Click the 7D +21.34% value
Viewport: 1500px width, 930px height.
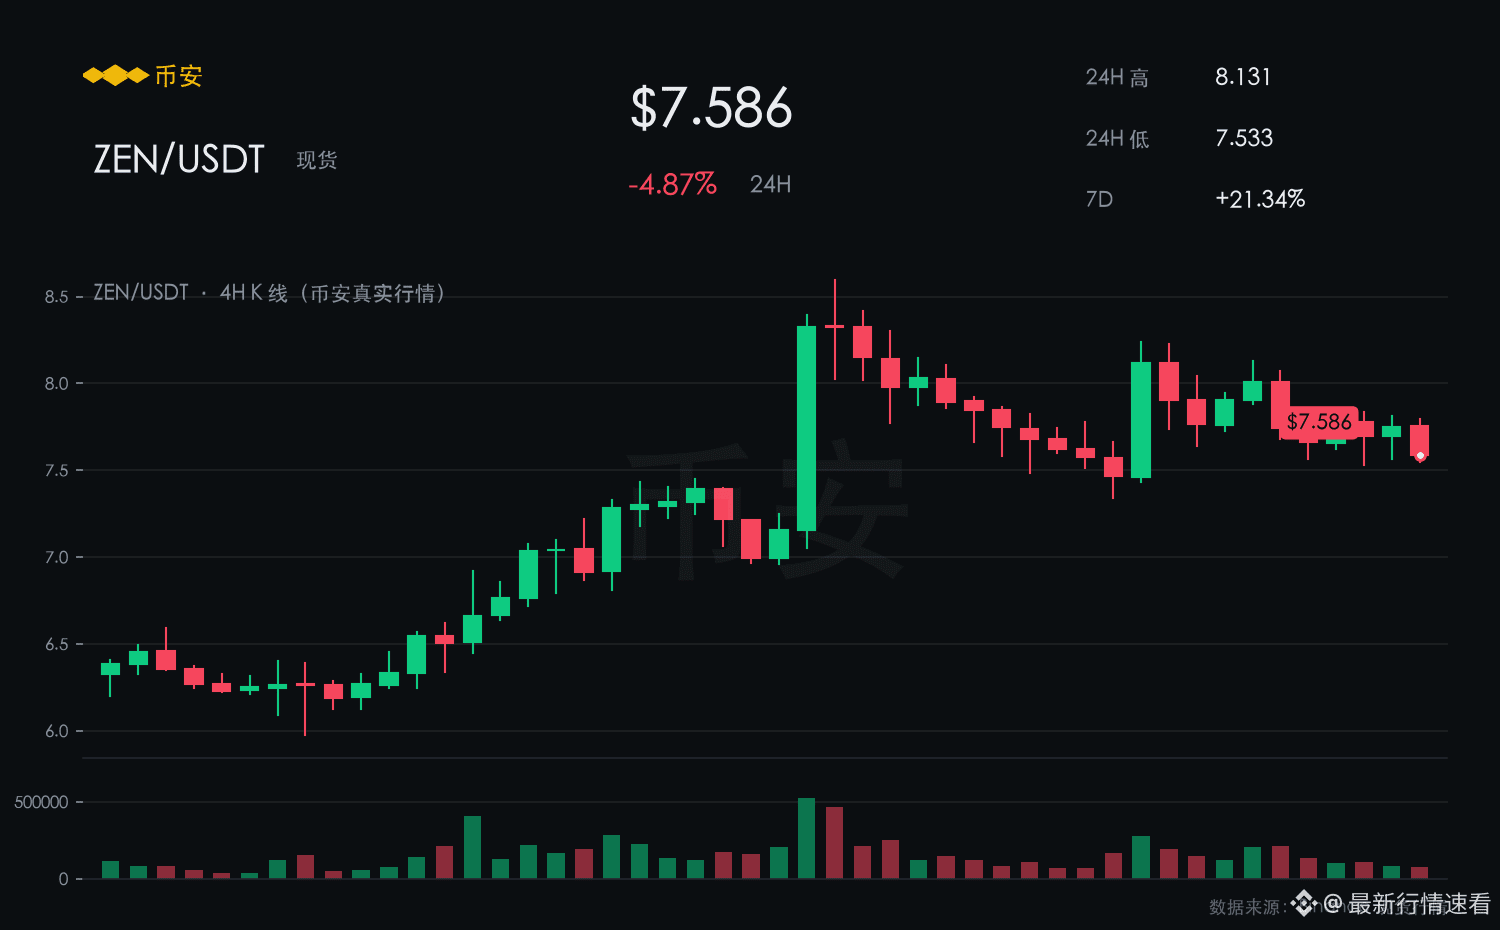(1260, 199)
